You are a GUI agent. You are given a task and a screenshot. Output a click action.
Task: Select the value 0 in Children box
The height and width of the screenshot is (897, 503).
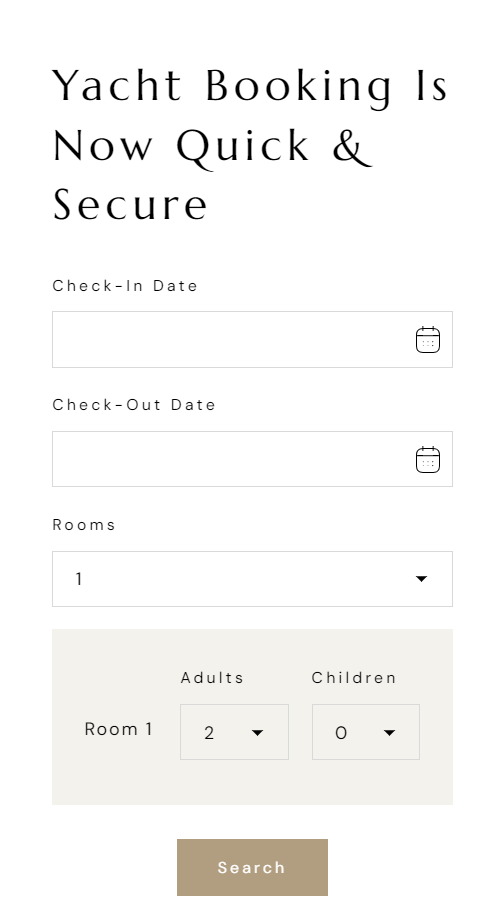tap(341, 733)
